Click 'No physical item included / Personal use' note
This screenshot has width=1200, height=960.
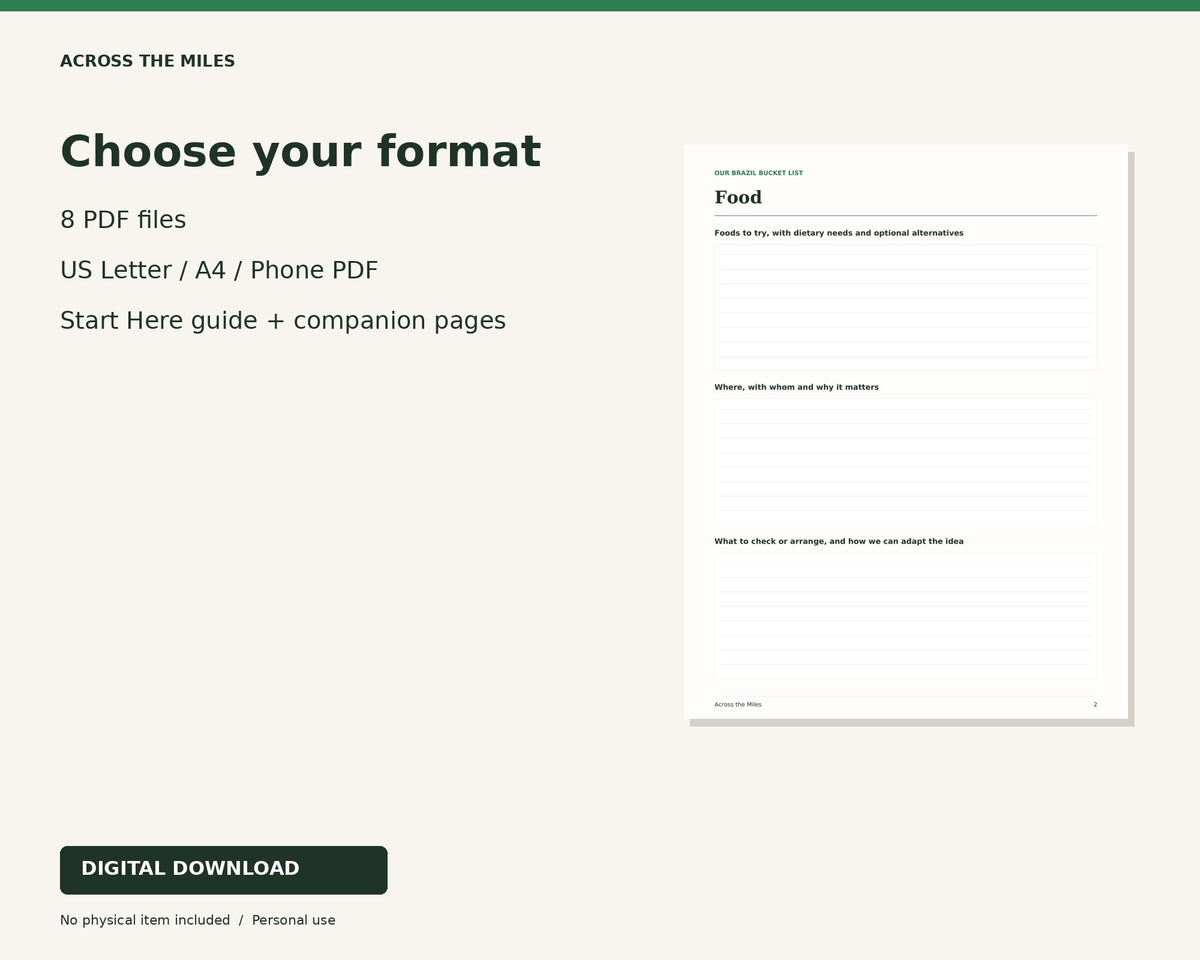point(198,920)
